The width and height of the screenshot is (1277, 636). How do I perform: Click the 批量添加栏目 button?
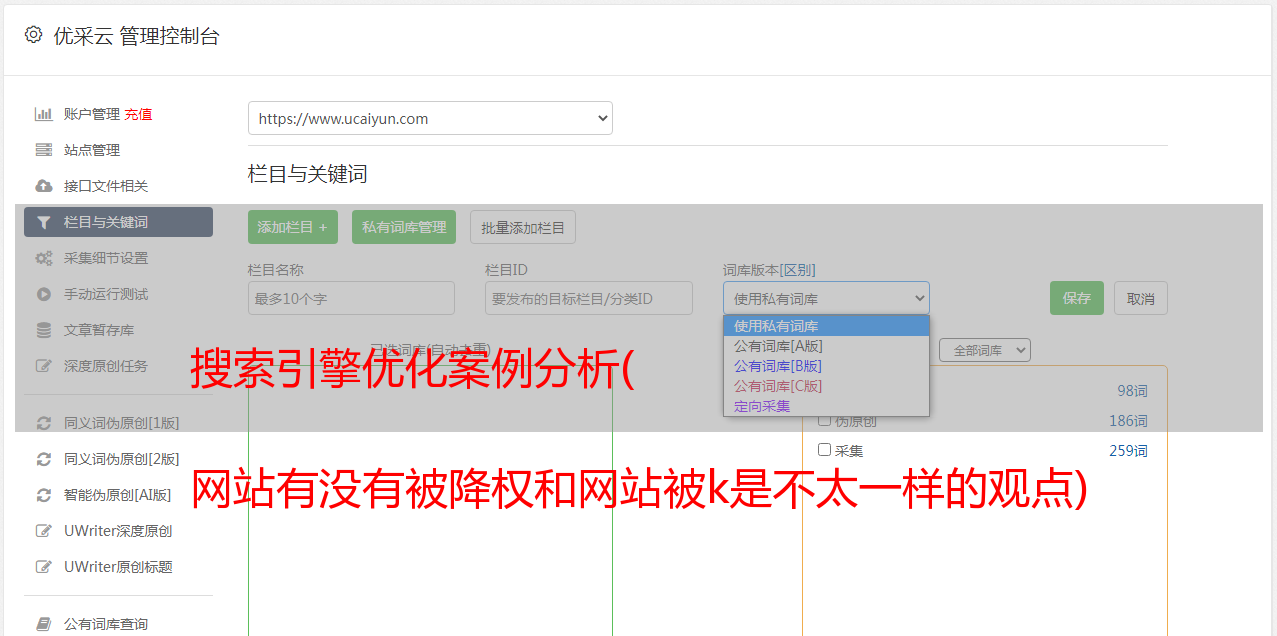pyautogui.click(x=523, y=227)
